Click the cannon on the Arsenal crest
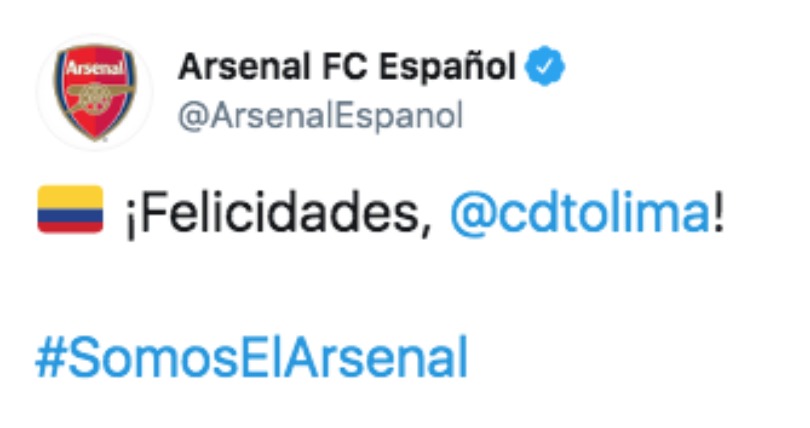The height and width of the screenshot is (428, 810). tap(94, 96)
